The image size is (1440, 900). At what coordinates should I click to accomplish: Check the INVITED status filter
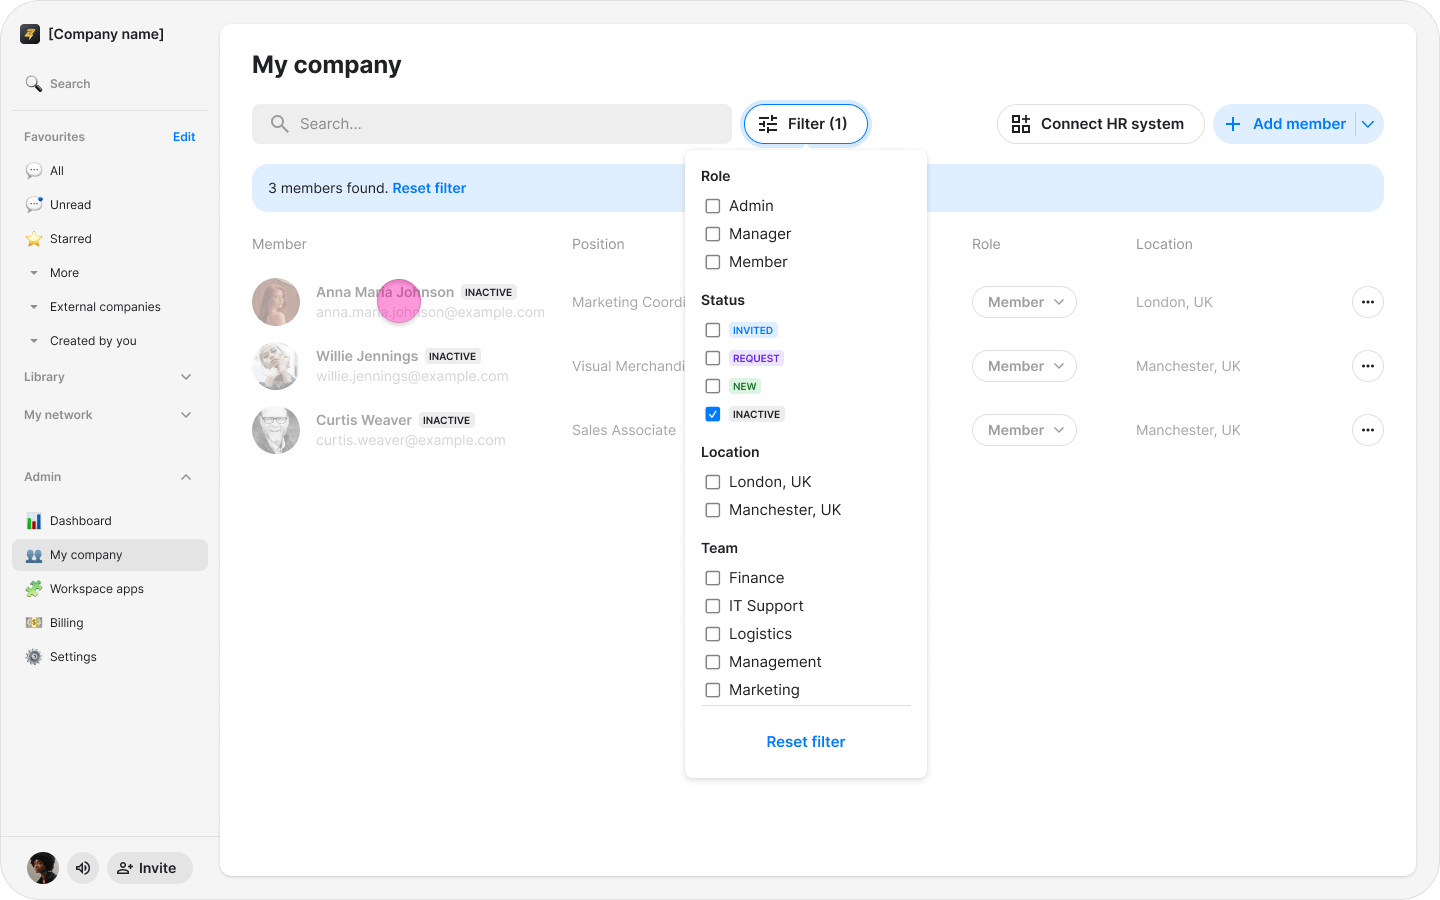[x=713, y=330]
